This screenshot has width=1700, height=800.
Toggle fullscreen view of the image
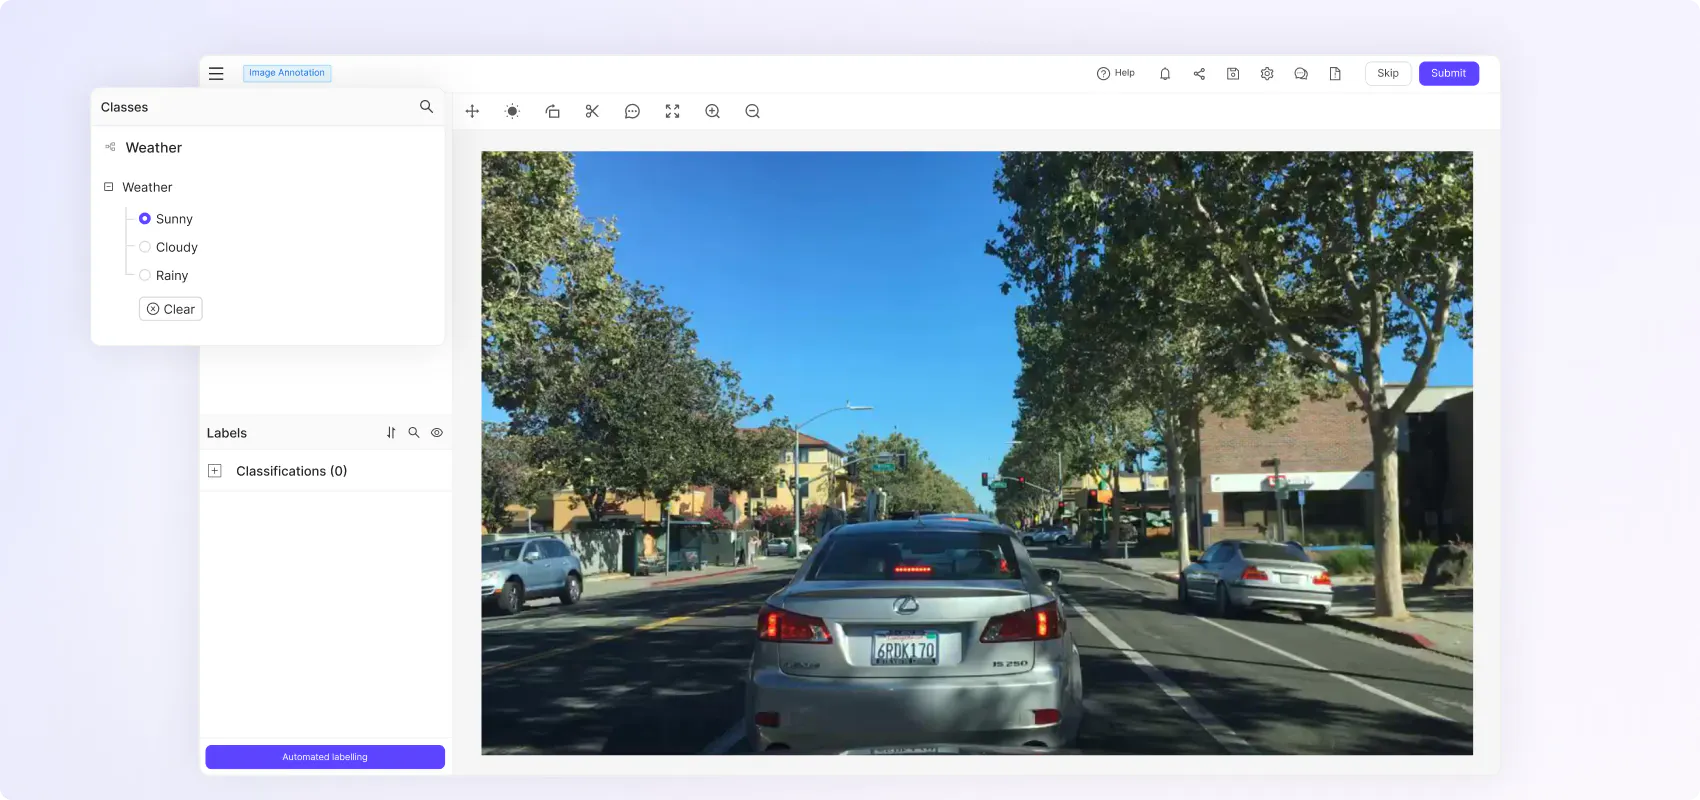(672, 111)
